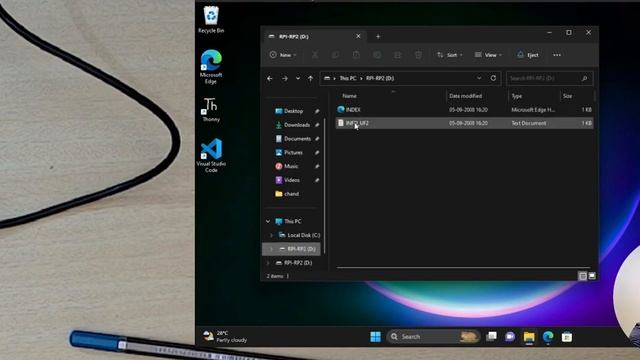The height and width of the screenshot is (360, 640).
Task: Open the Thonny desktop shortcut
Action: (211, 110)
